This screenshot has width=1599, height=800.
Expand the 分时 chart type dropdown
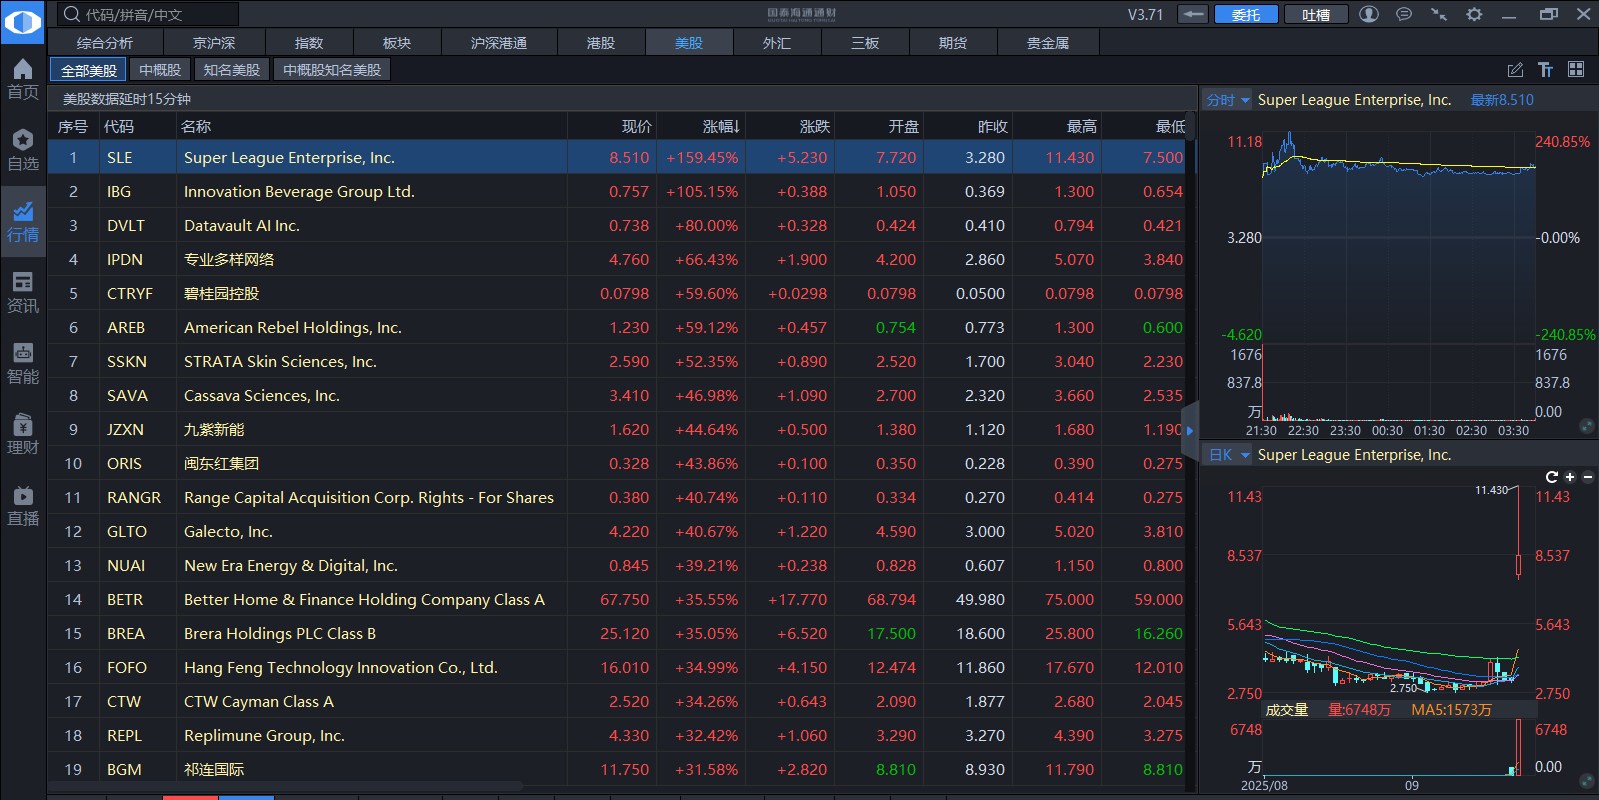click(1229, 100)
